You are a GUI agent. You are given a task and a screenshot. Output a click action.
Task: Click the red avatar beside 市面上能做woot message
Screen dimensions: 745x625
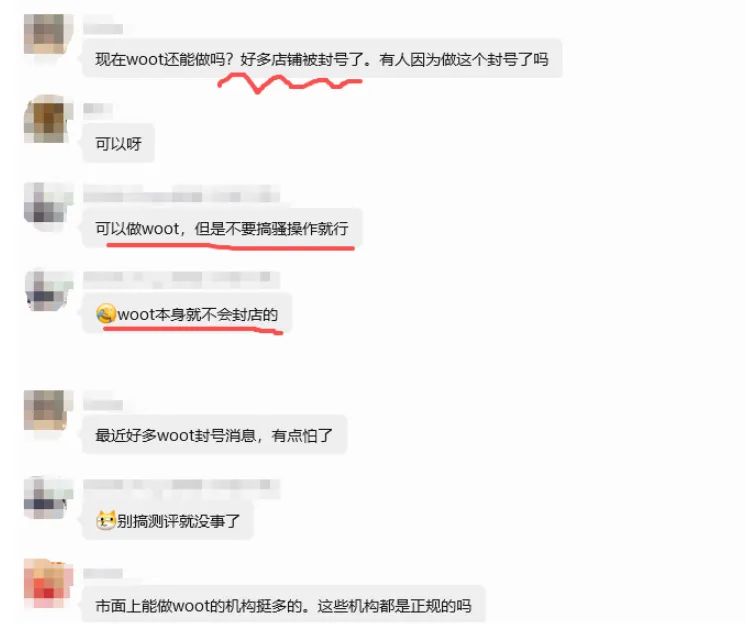coord(48,583)
